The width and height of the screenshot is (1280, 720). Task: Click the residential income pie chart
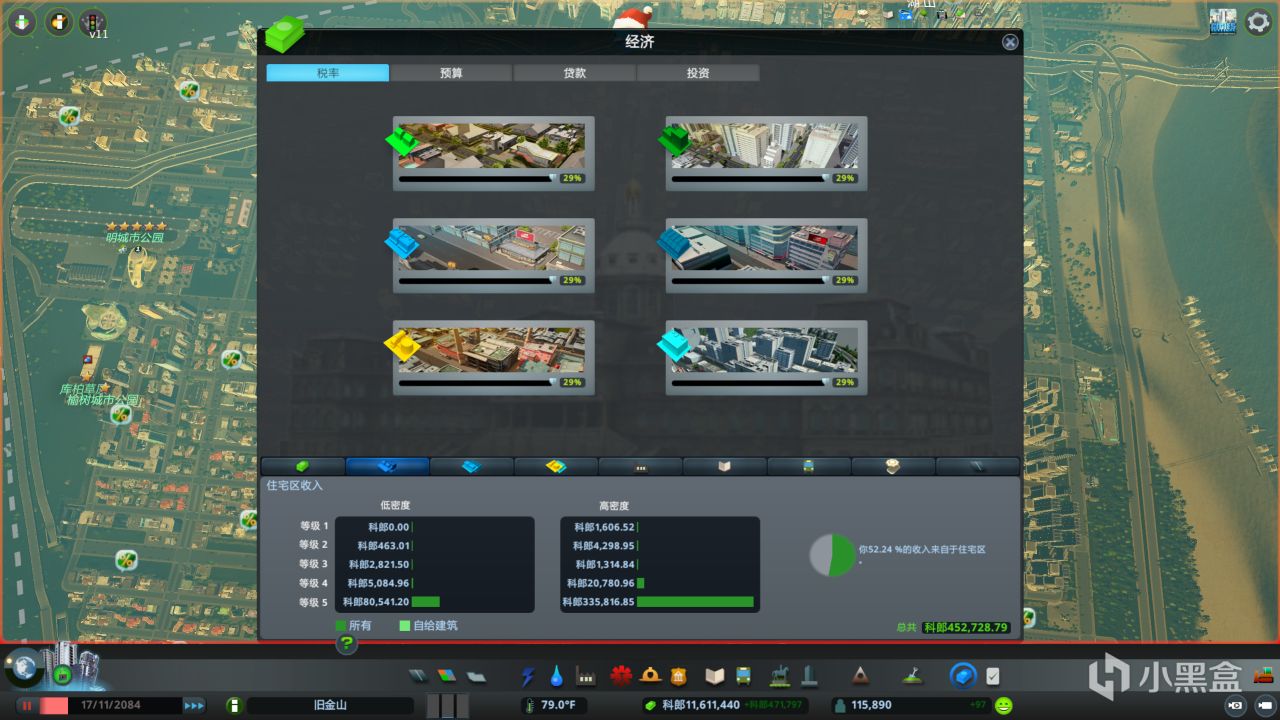point(832,554)
